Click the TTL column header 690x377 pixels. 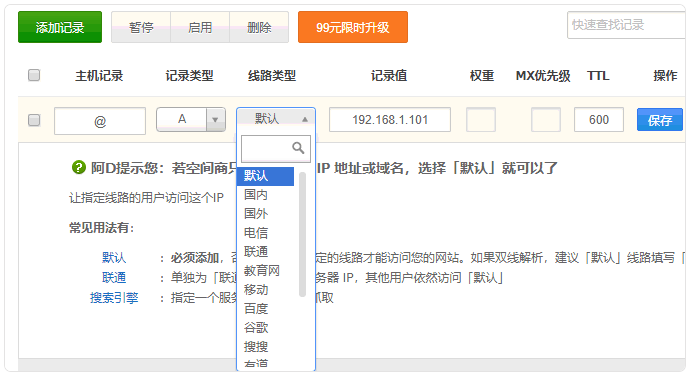coord(598,76)
